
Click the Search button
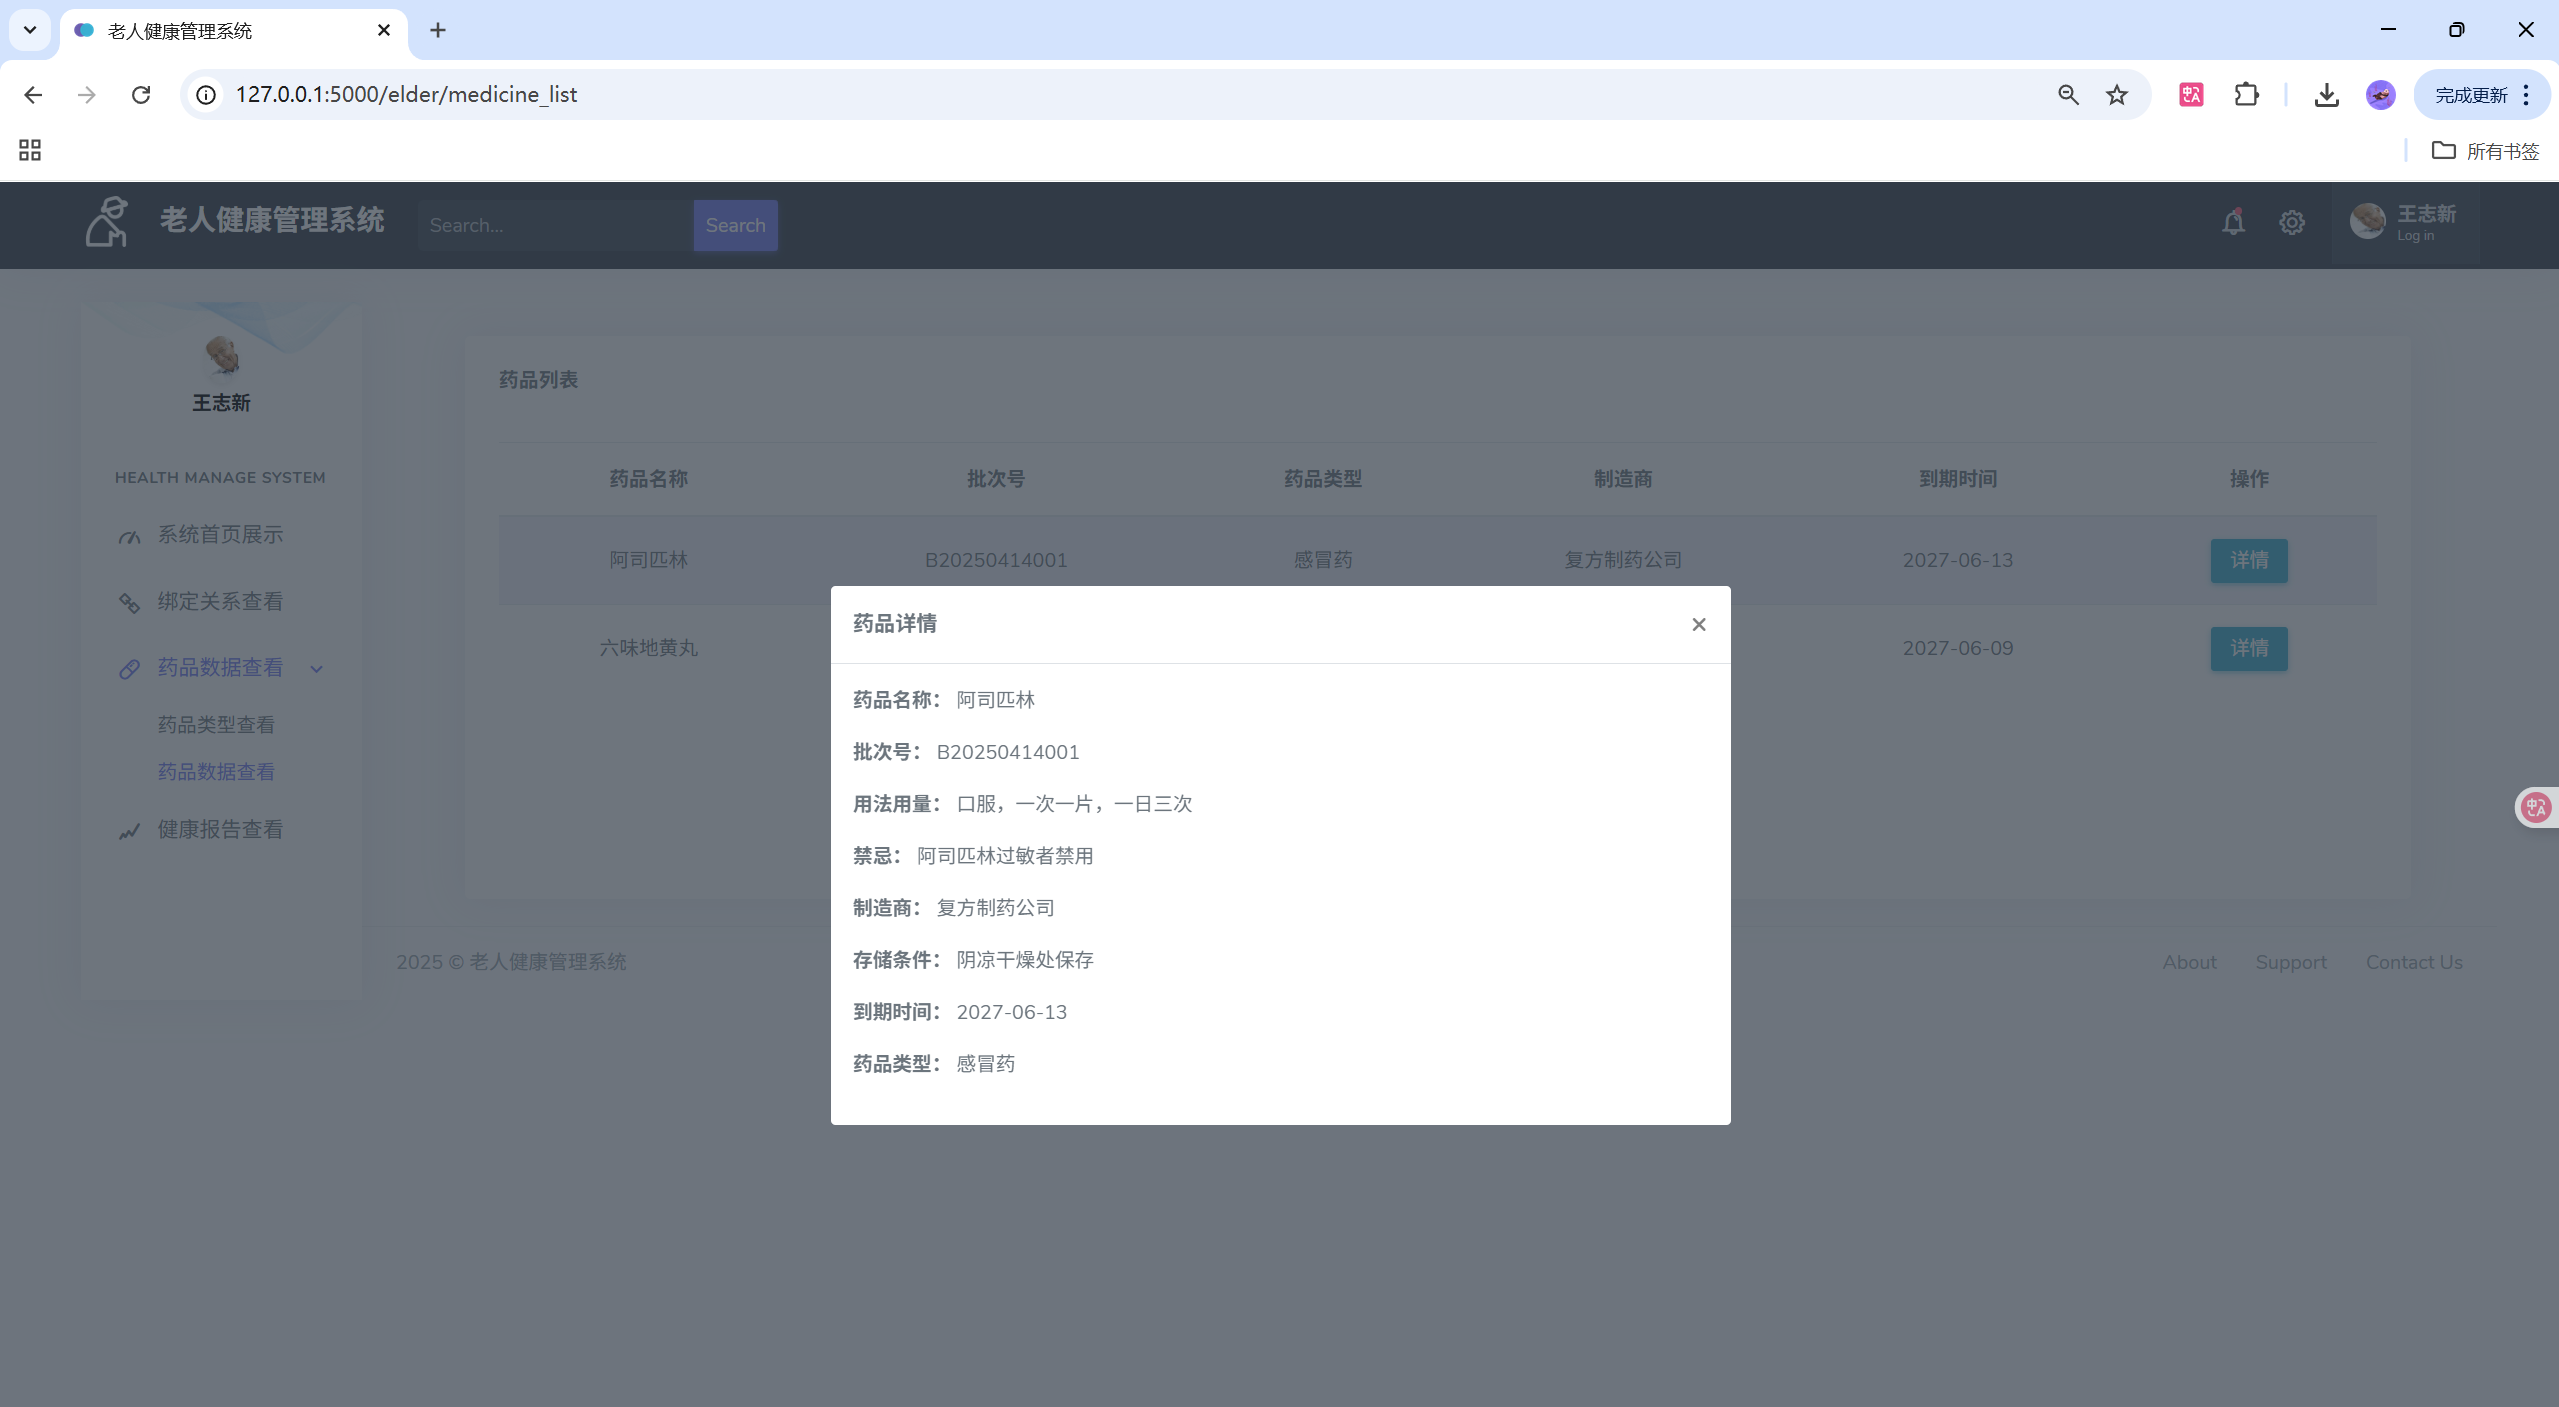point(735,226)
